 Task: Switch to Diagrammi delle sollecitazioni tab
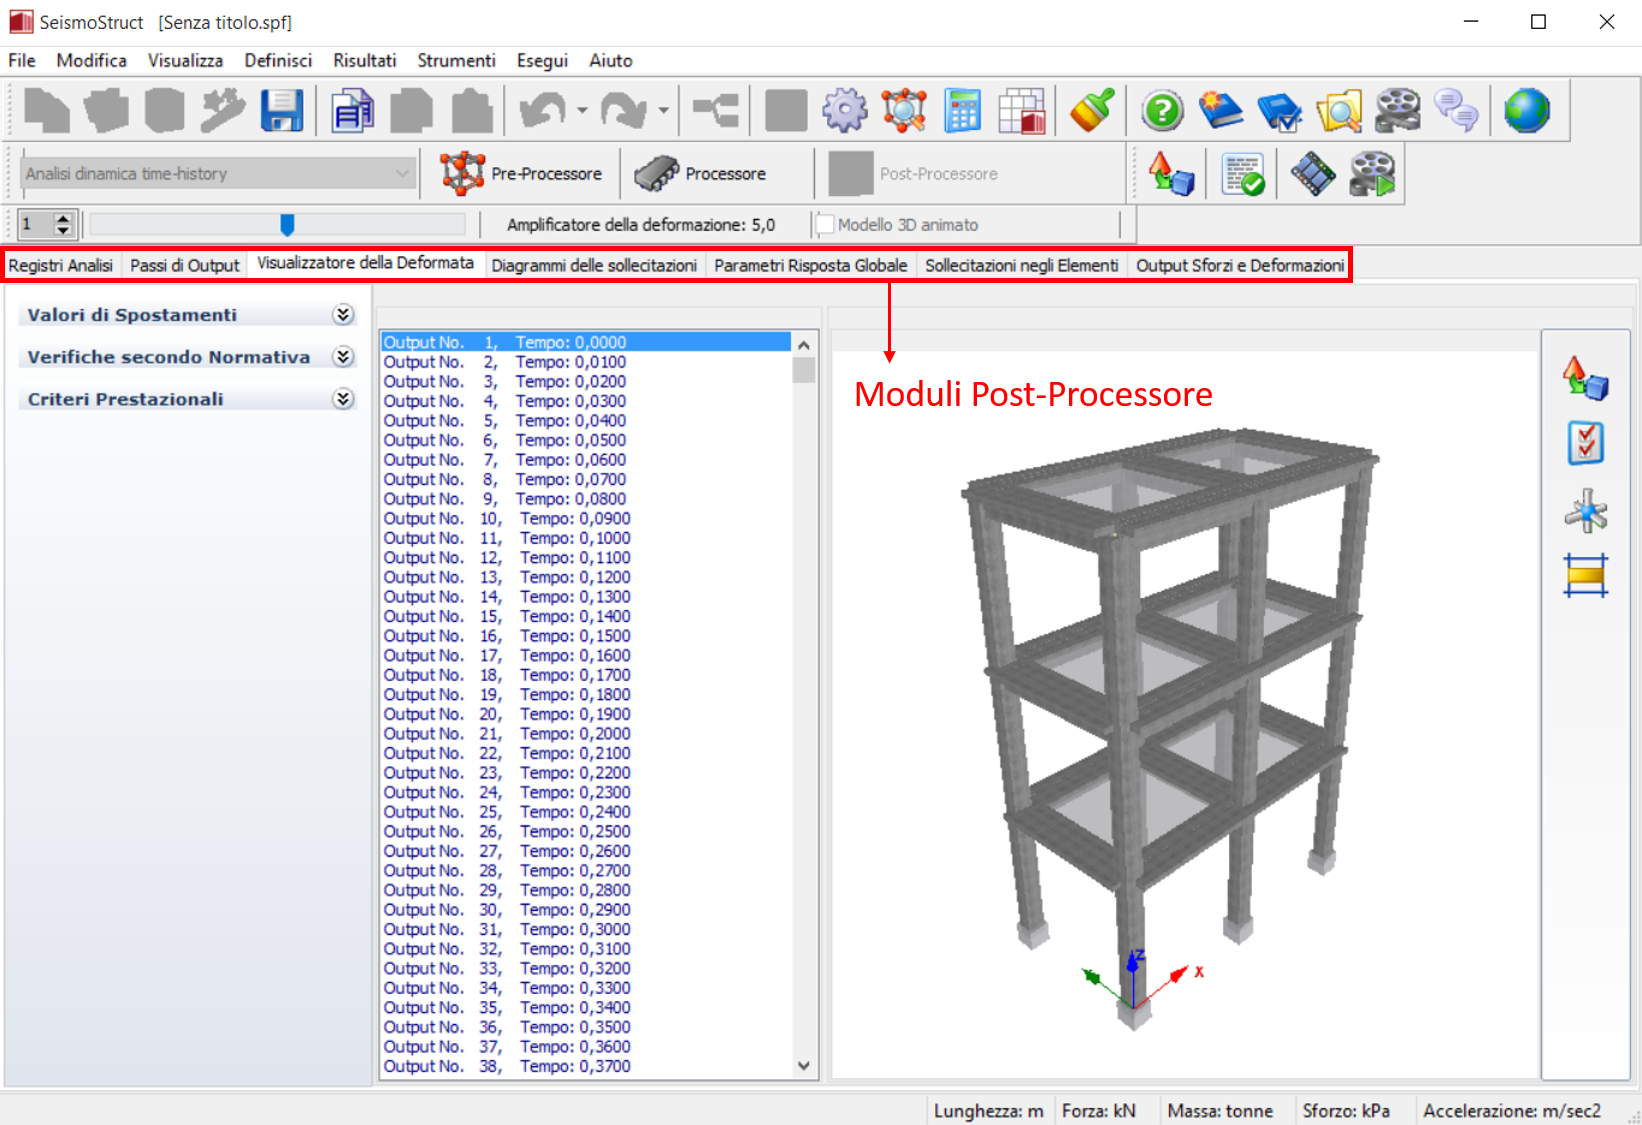click(x=594, y=266)
